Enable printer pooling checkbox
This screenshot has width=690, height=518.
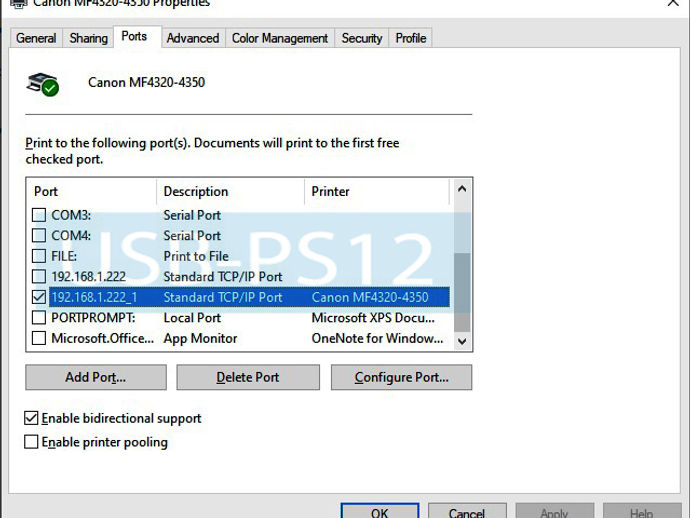[31, 442]
